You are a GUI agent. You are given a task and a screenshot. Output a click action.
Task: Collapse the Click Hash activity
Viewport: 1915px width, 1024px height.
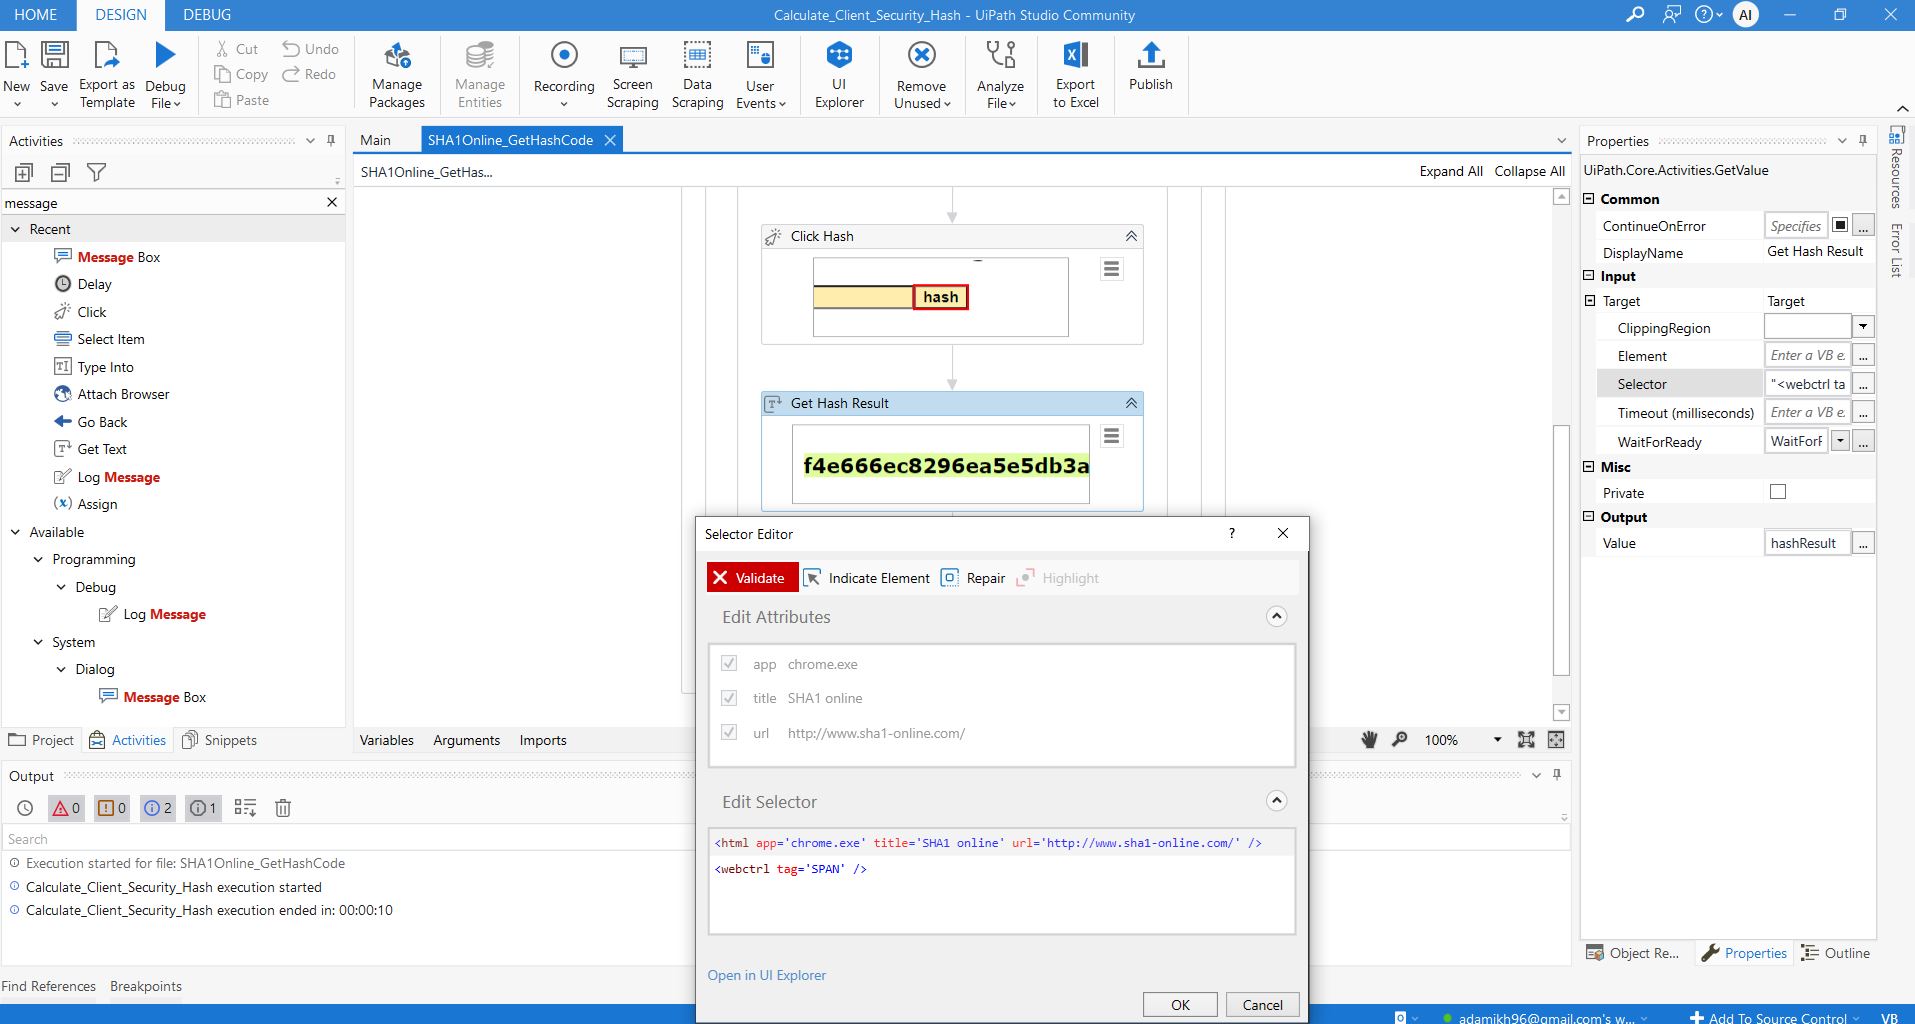click(1131, 236)
